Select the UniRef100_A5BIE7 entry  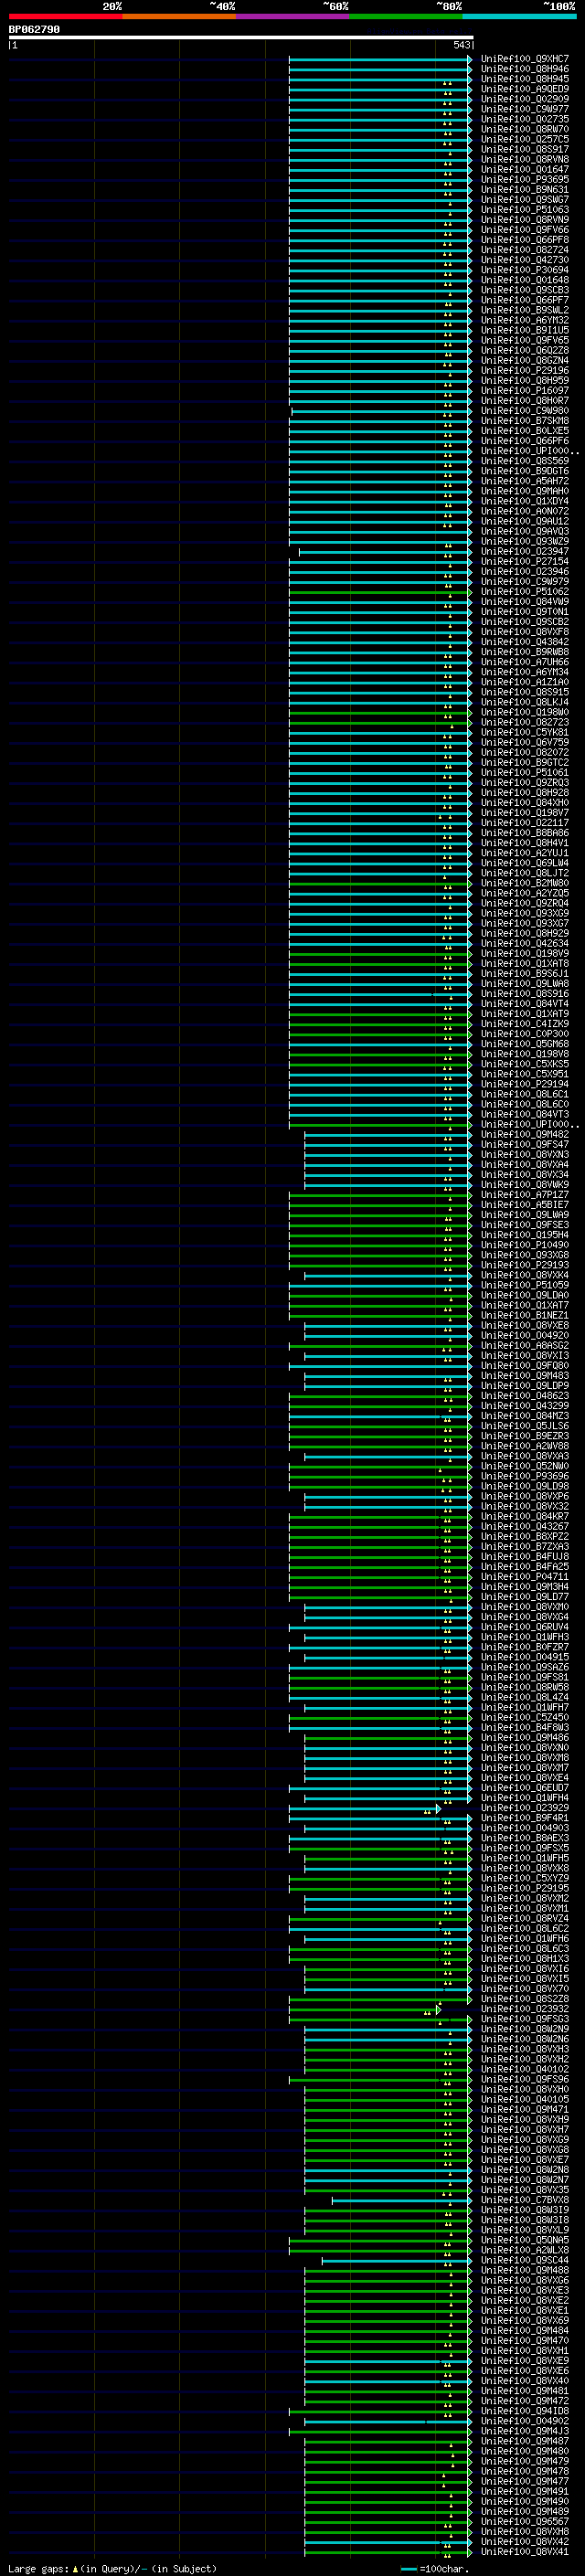(x=525, y=1205)
